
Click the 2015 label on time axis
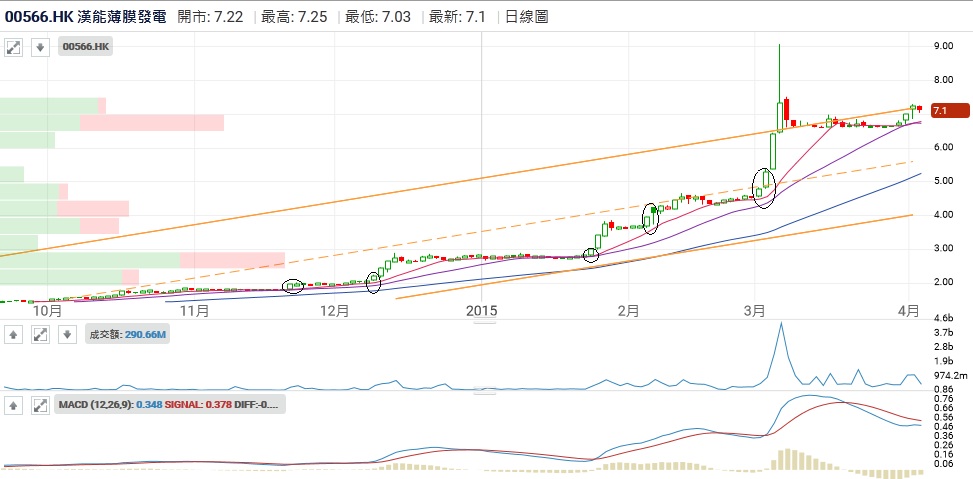click(x=481, y=311)
